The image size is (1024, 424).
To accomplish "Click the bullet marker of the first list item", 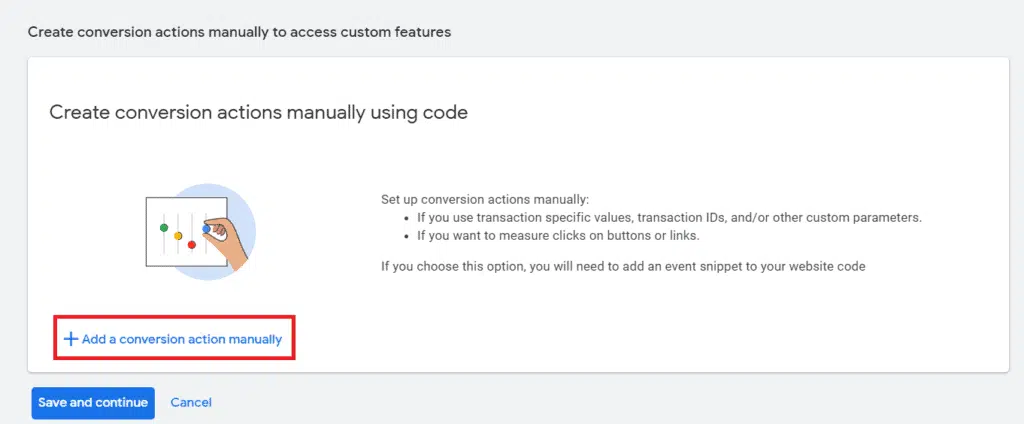I will [x=406, y=217].
